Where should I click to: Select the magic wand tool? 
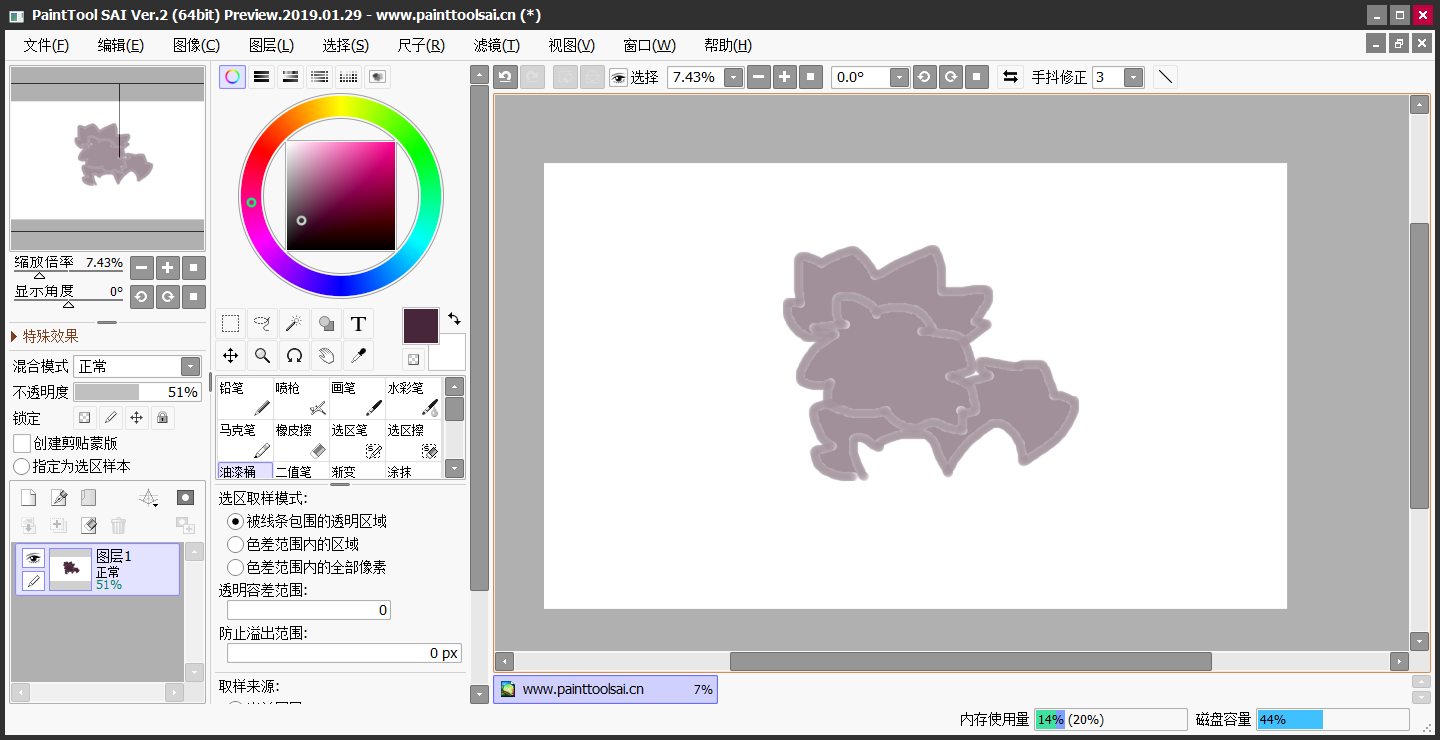tap(294, 323)
